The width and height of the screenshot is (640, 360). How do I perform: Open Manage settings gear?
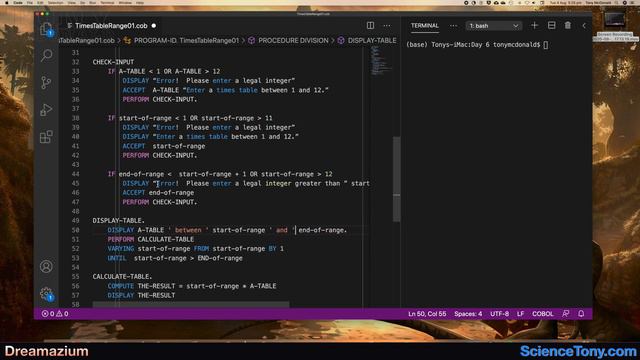point(46,293)
